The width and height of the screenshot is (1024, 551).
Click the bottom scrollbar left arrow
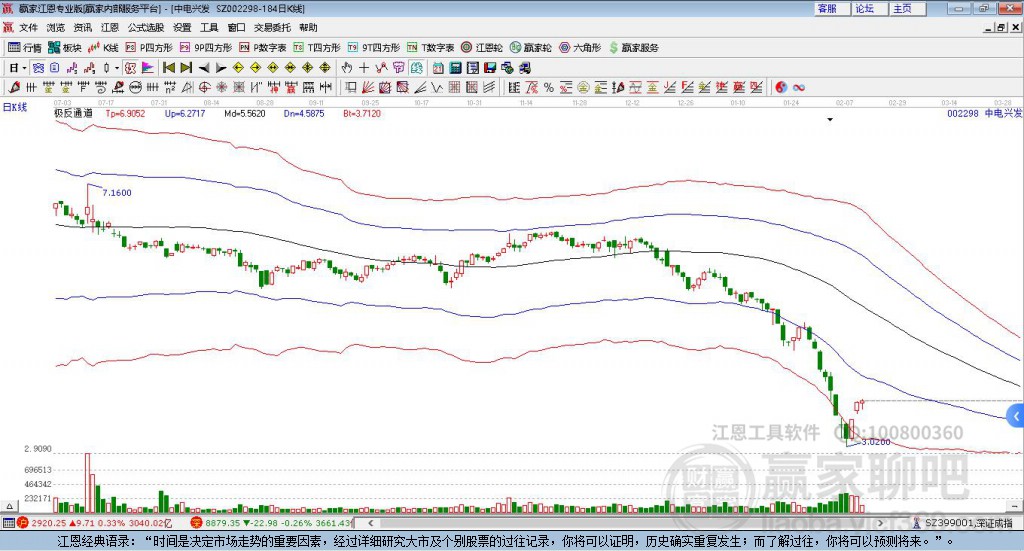click(x=370, y=523)
